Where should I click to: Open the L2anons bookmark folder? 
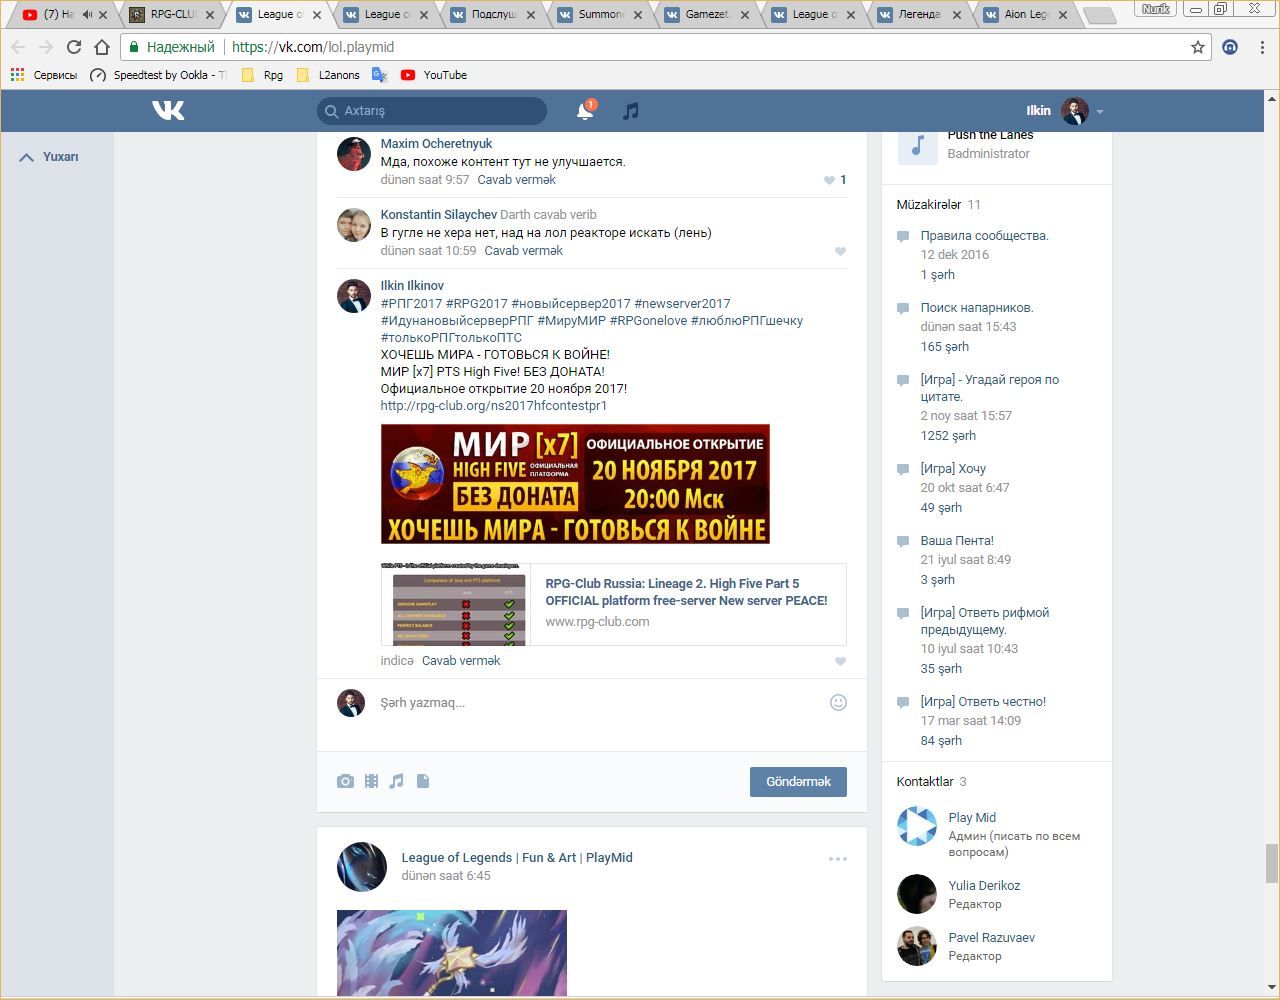(x=328, y=75)
